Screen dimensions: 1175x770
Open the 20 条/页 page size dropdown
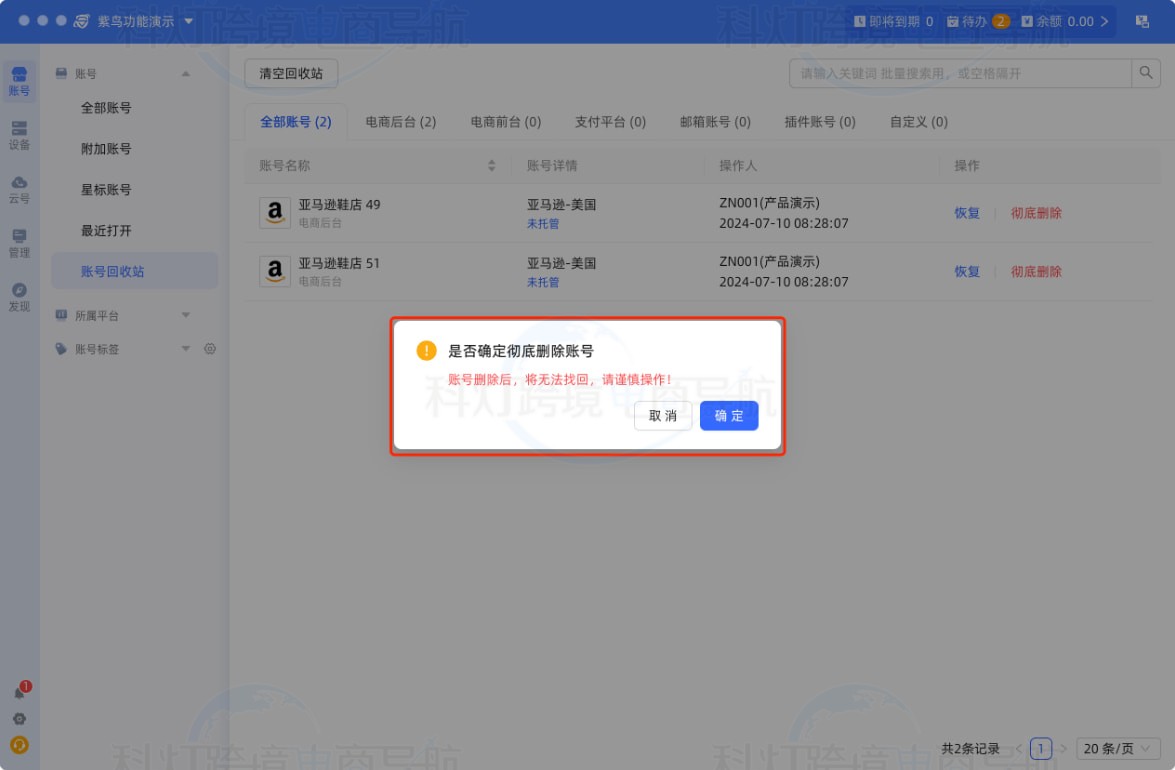(1119, 748)
